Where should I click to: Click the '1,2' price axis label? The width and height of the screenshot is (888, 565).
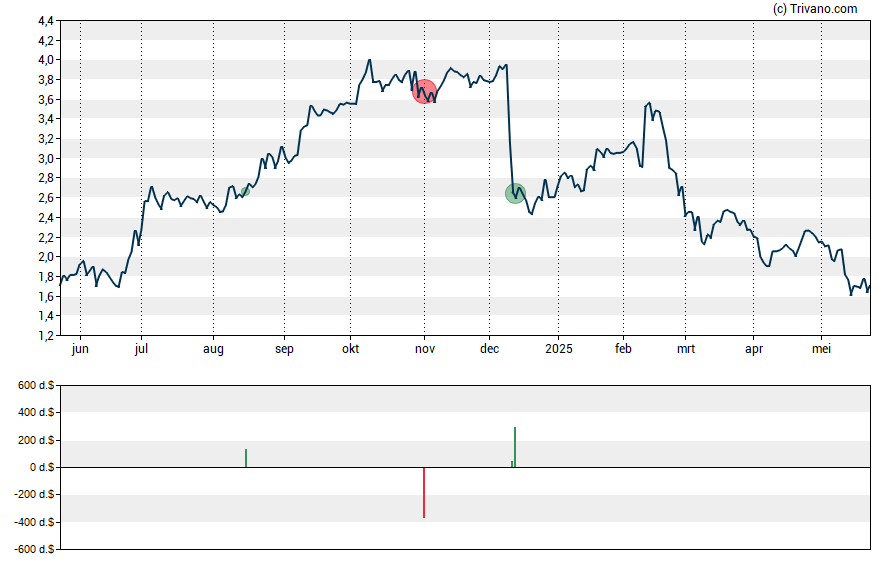click(x=46, y=336)
